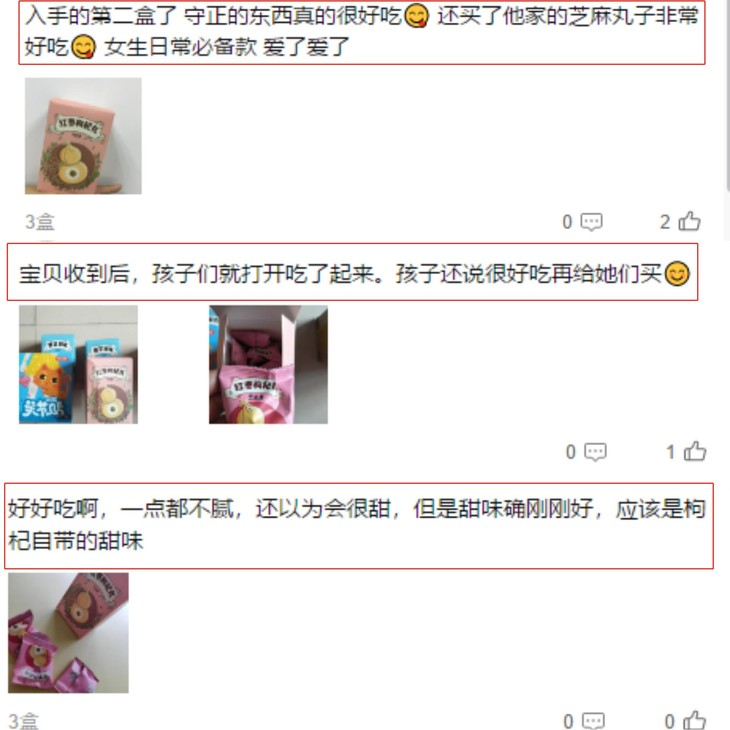View photo of blue and pink boxes
Screen dimensions: 730x730
point(78,365)
